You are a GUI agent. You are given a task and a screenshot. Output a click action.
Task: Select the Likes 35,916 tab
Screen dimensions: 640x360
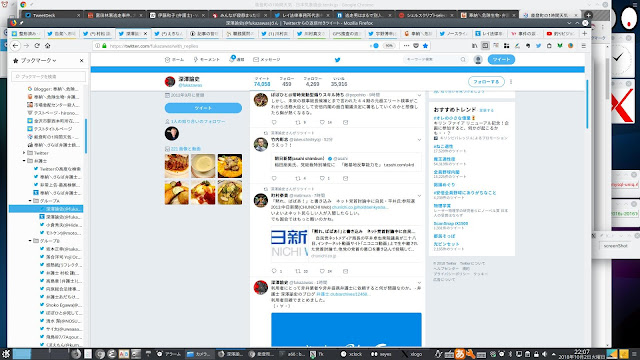(339, 82)
